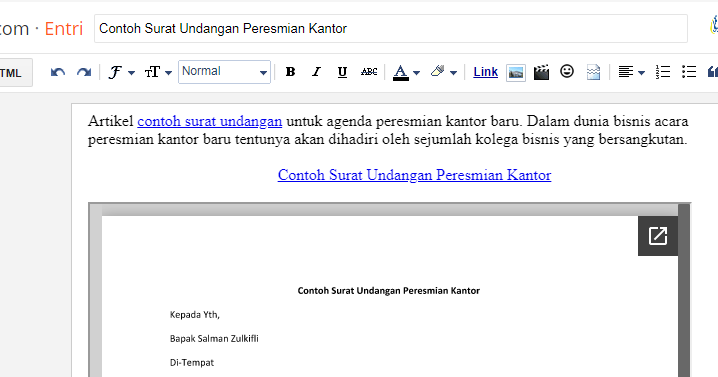
Task: Open 'Contoh Surat Undangan Peresmian Kantor' centered link
Action: click(414, 175)
